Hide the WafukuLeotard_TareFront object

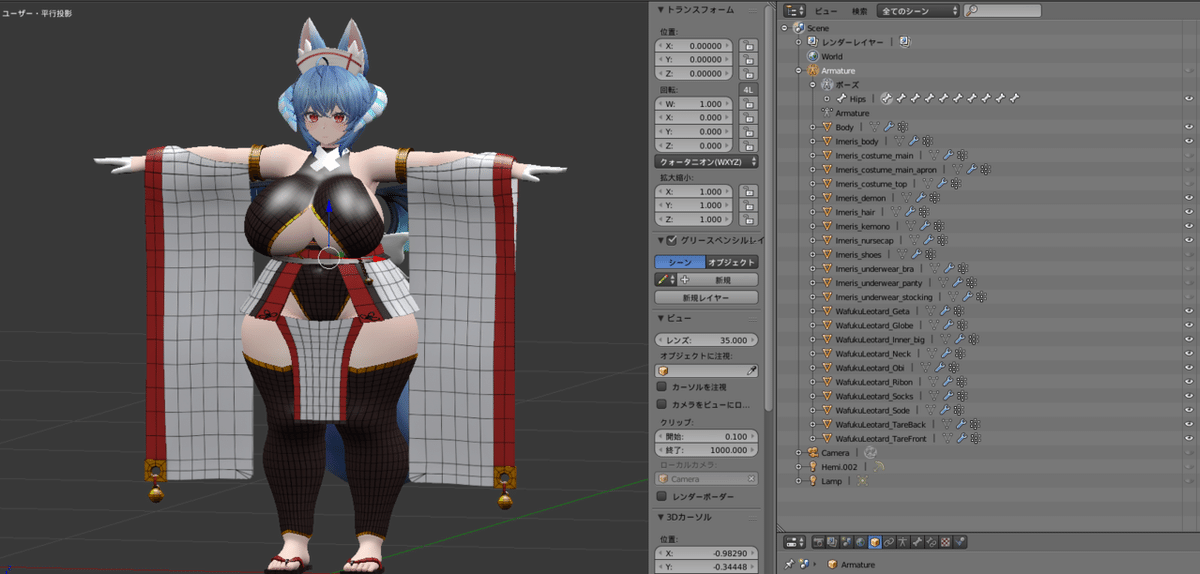[x=1189, y=438]
